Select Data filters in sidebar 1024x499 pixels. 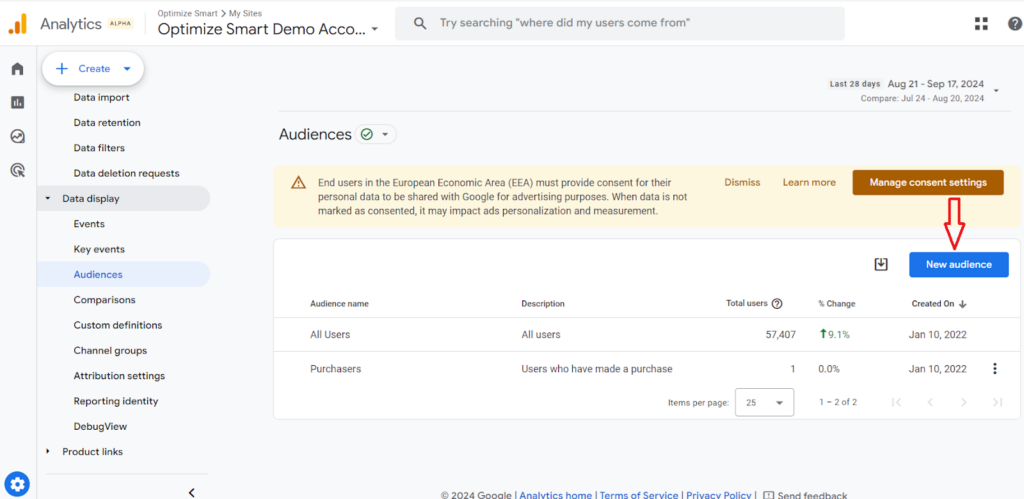point(99,148)
